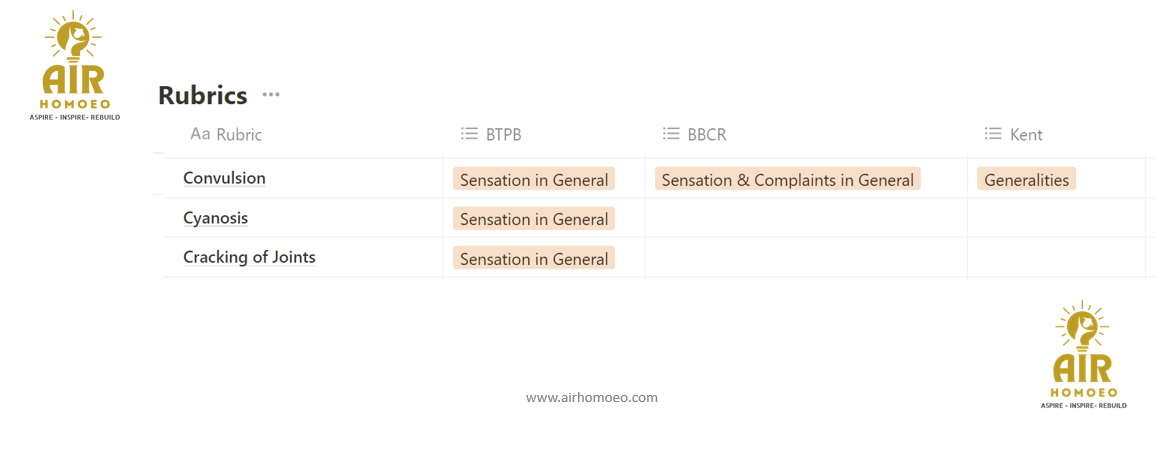Open the ellipsis menu beside Rubrics title
The image size is (1172, 453).
pyautogui.click(x=271, y=95)
